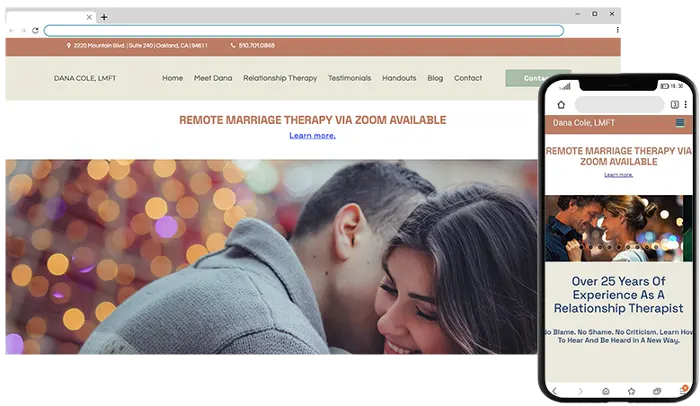Click the desktop browser address bar
Viewport: 700px width, 406px height.
coord(300,31)
